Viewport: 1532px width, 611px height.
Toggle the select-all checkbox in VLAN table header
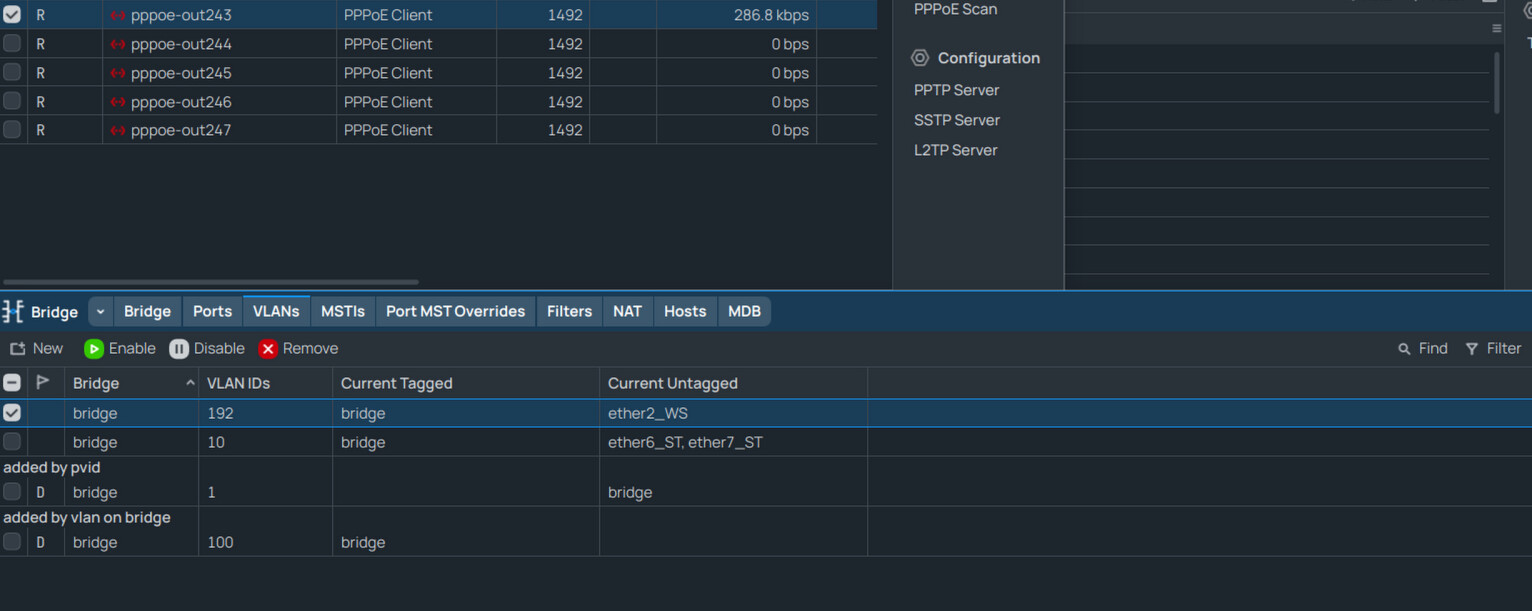point(12,383)
